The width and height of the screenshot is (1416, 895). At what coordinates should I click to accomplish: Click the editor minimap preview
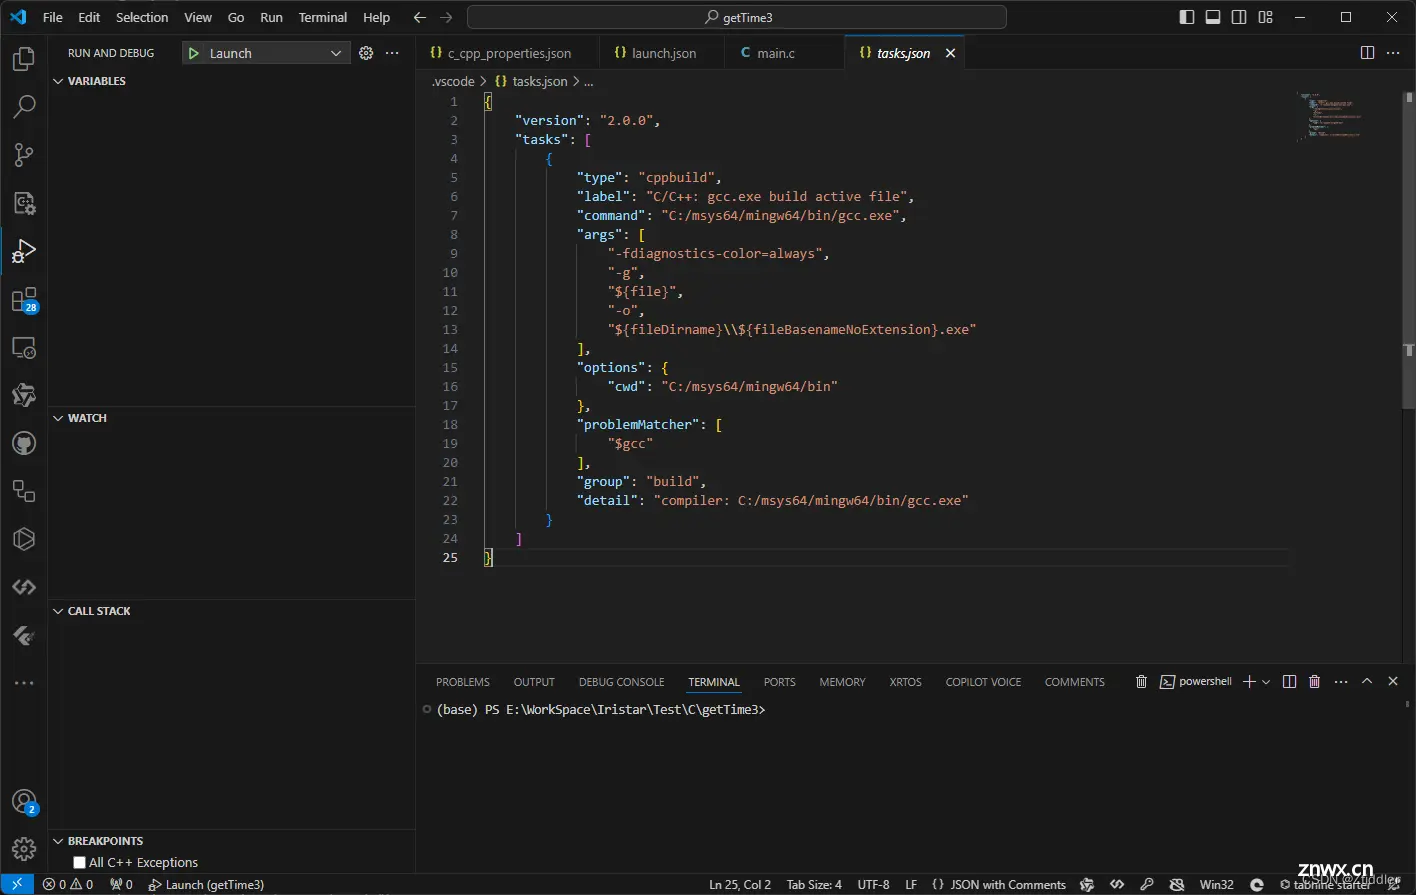pyautogui.click(x=1330, y=115)
